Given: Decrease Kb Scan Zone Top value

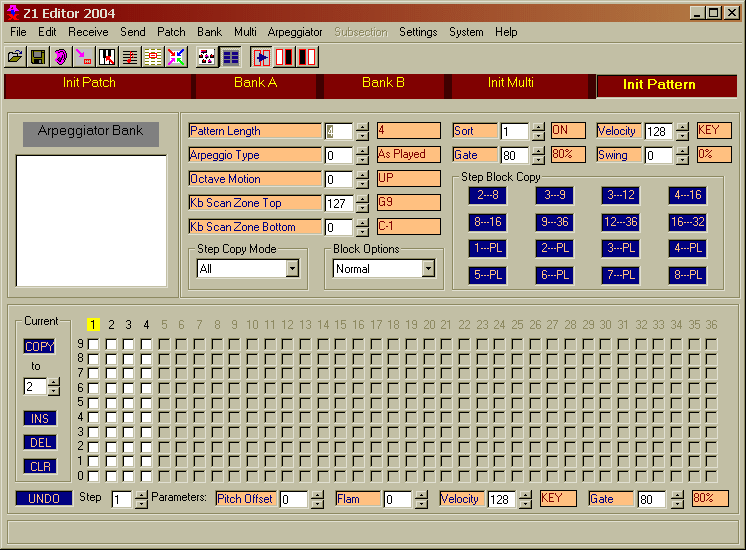Looking at the screenshot, I should pyautogui.click(x=363, y=208).
